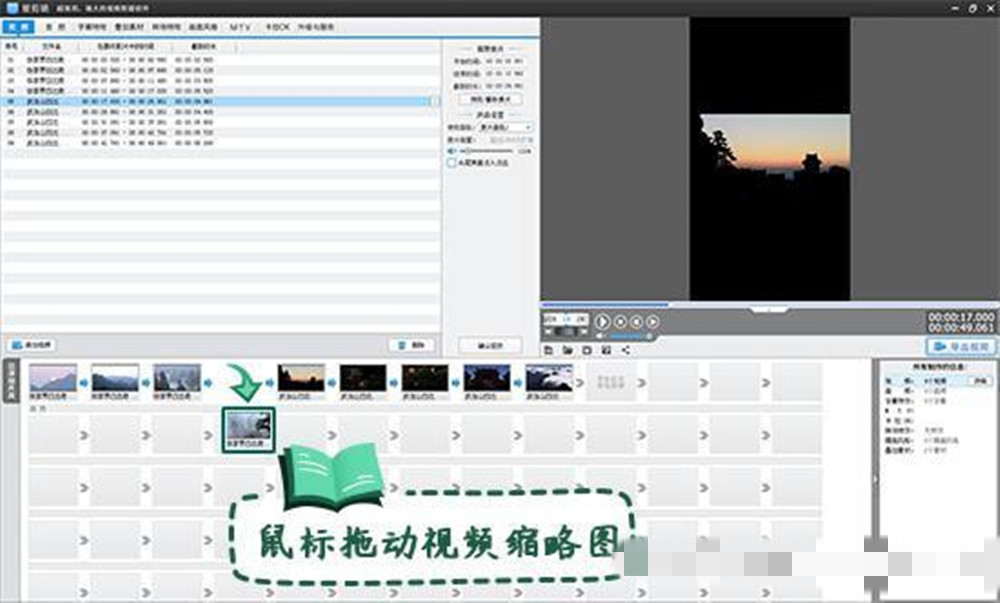Click the next frame icon in playback controls
1000x603 pixels.
tap(652, 322)
